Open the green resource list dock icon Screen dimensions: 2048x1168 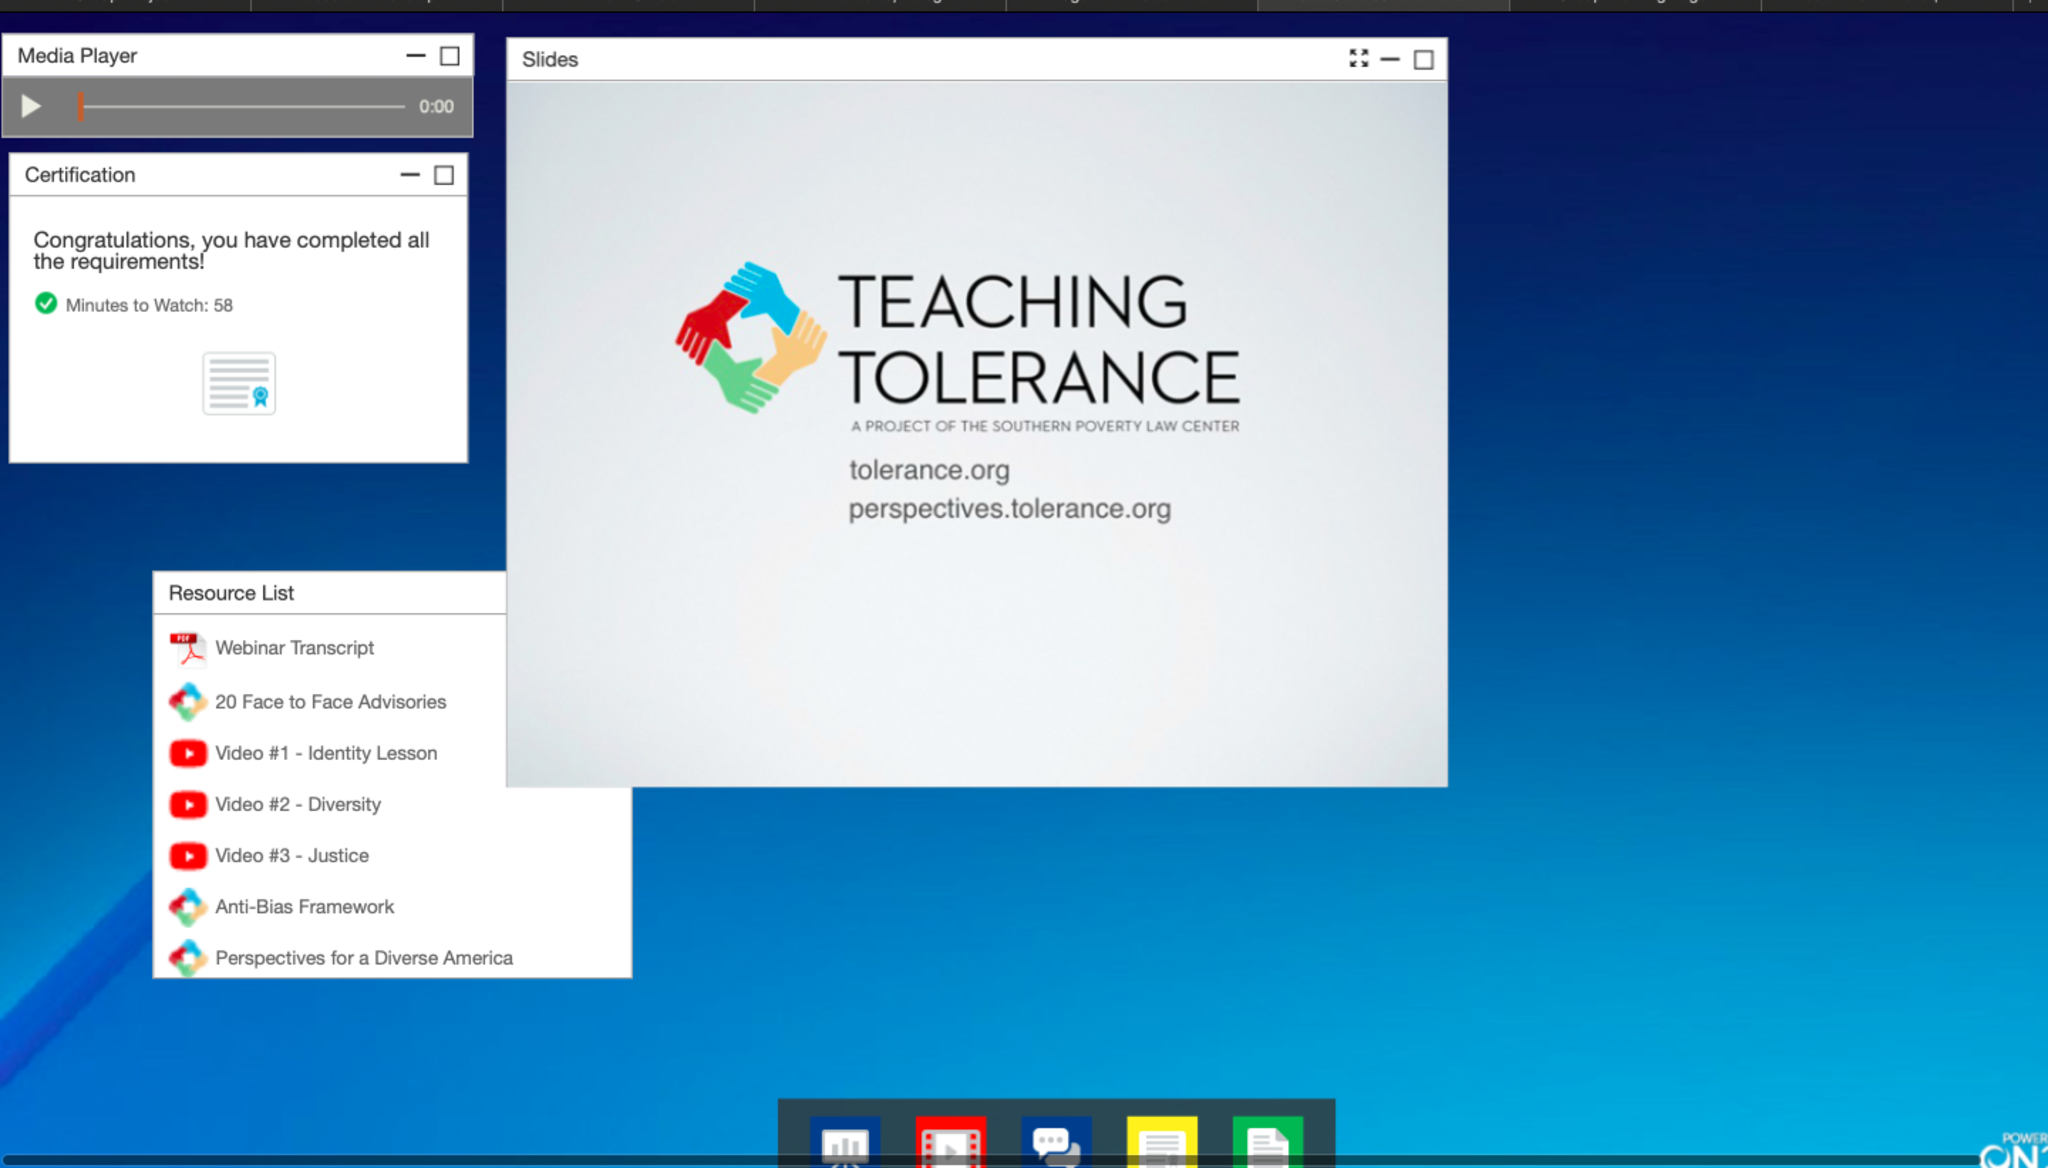coord(1267,1142)
